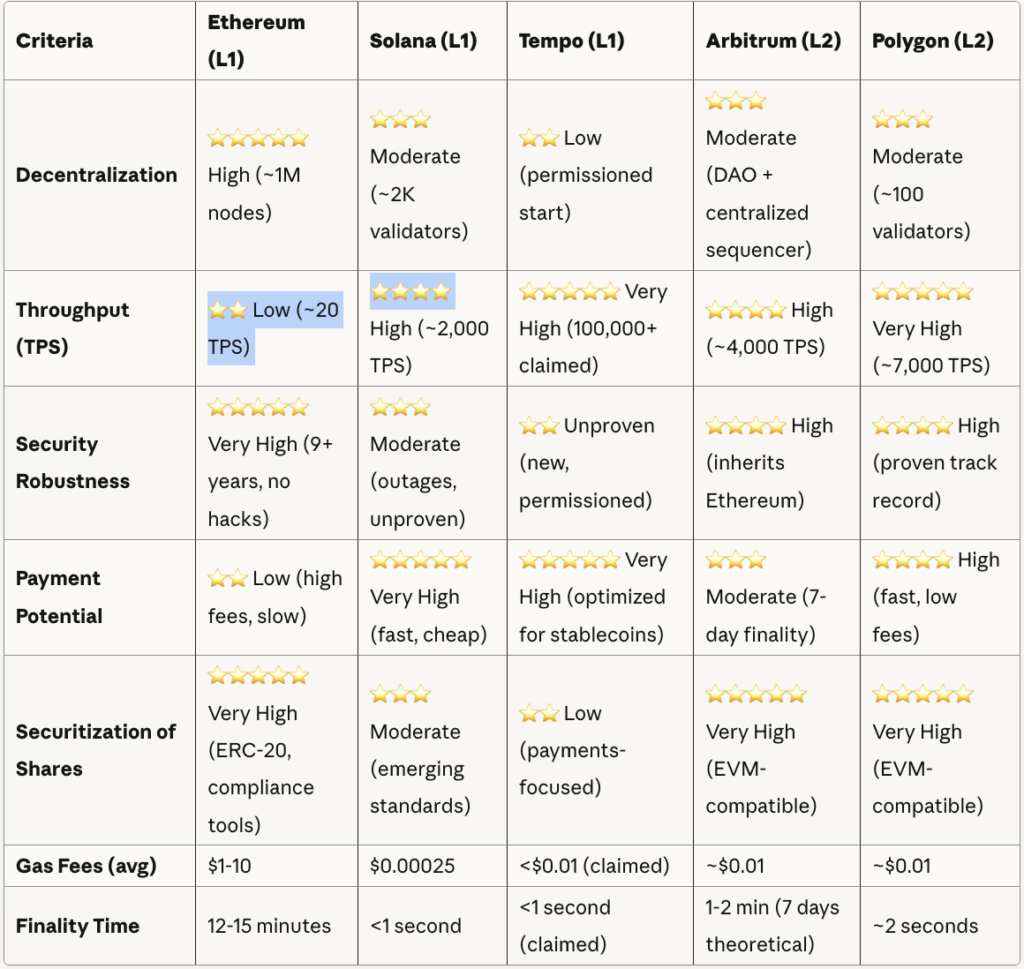This screenshot has width=1024, height=969.
Task: Select 'Very High (fast, cheap)' text
Action: click(x=428, y=616)
